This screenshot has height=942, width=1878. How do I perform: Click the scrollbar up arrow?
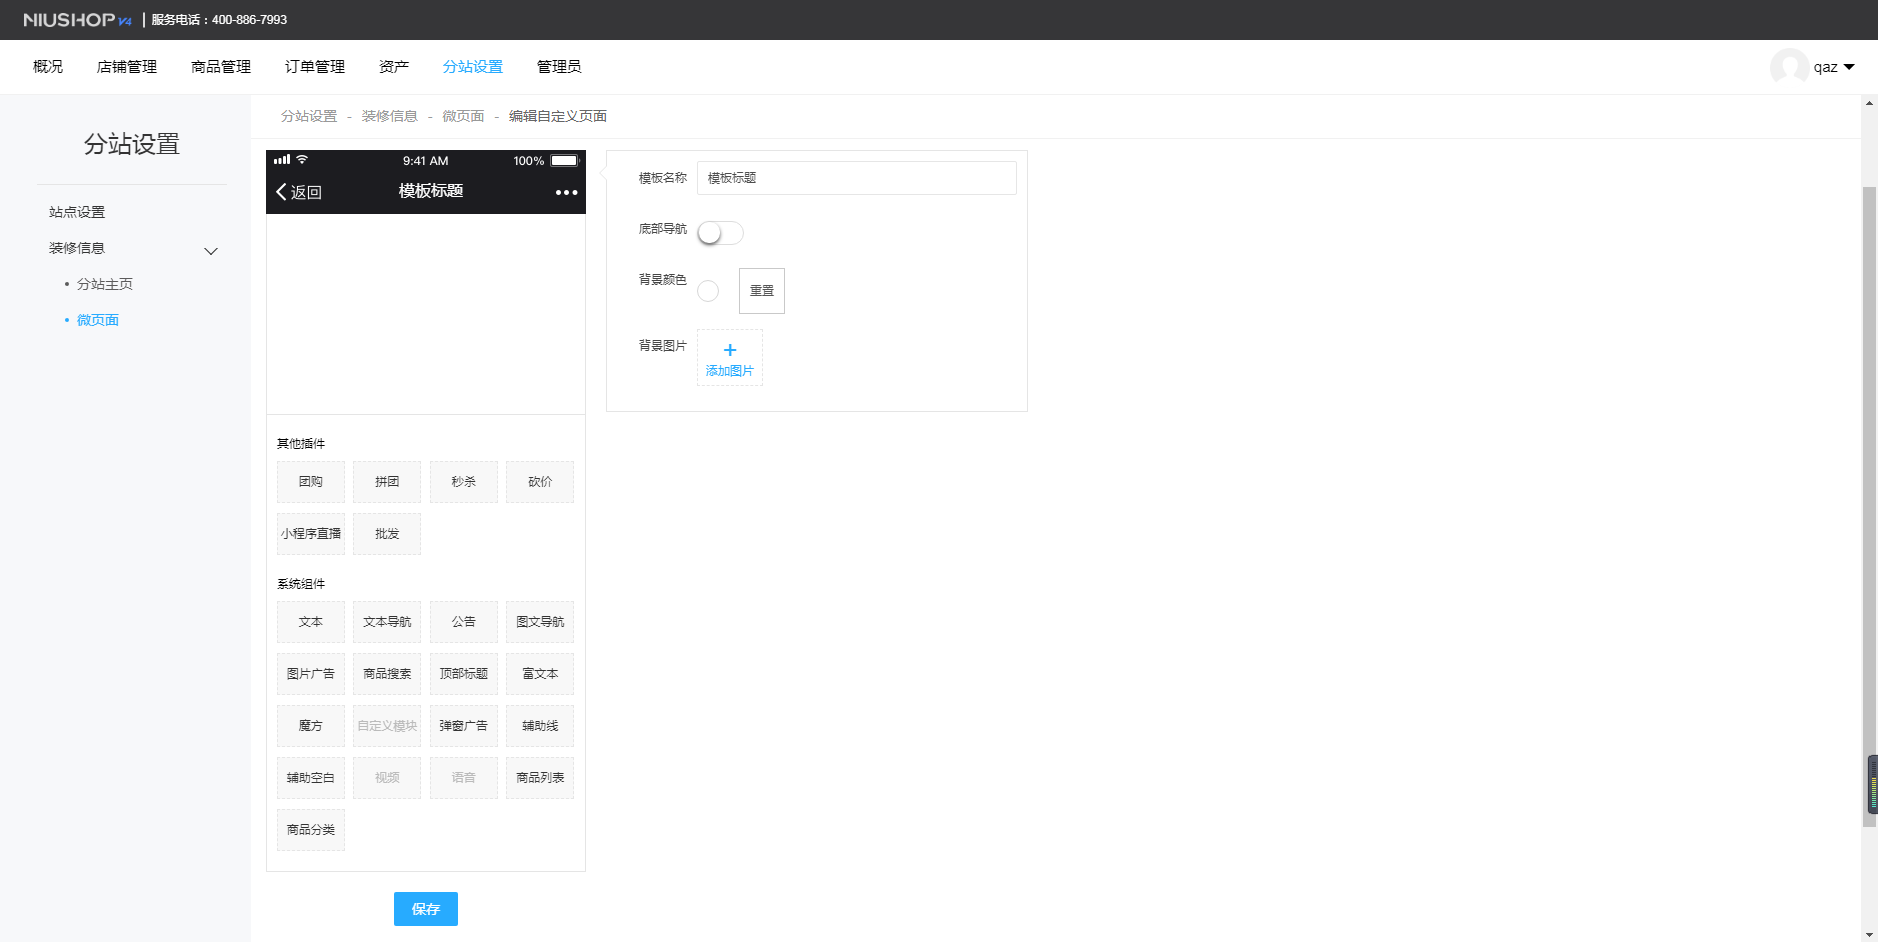[x=1869, y=103]
